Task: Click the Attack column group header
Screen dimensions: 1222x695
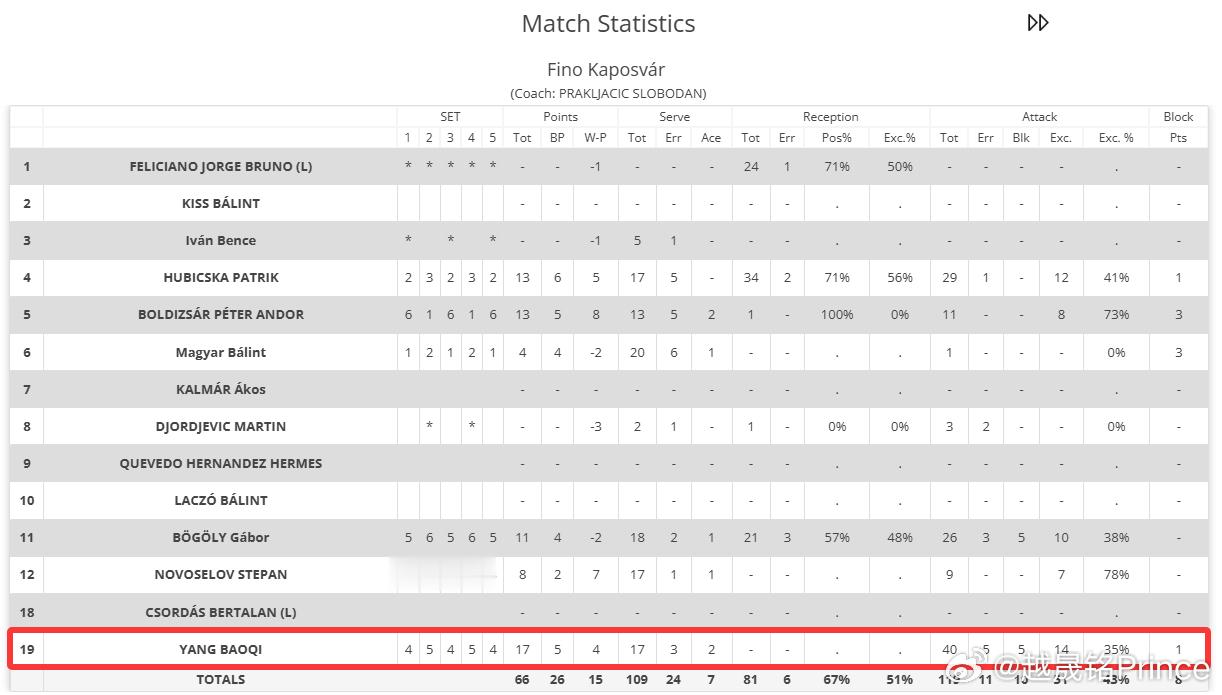Action: coord(1039,117)
